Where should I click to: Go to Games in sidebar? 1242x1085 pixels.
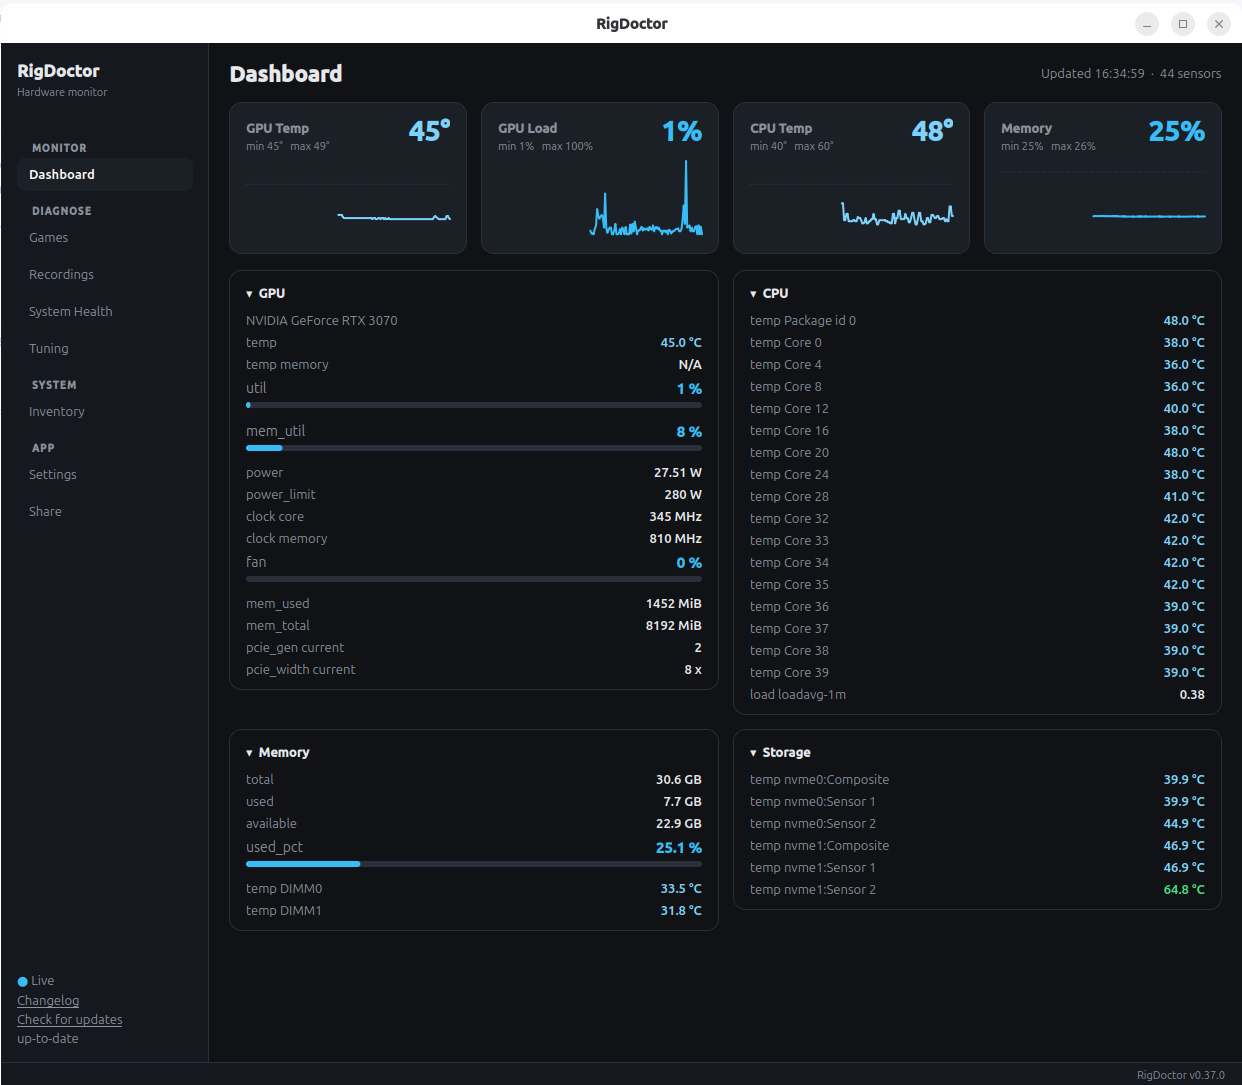pos(105,237)
